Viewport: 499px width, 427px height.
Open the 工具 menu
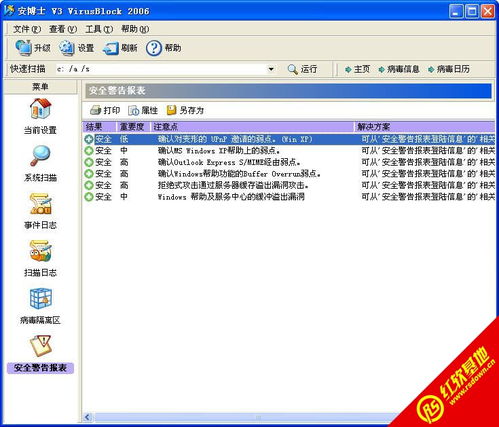click(99, 29)
